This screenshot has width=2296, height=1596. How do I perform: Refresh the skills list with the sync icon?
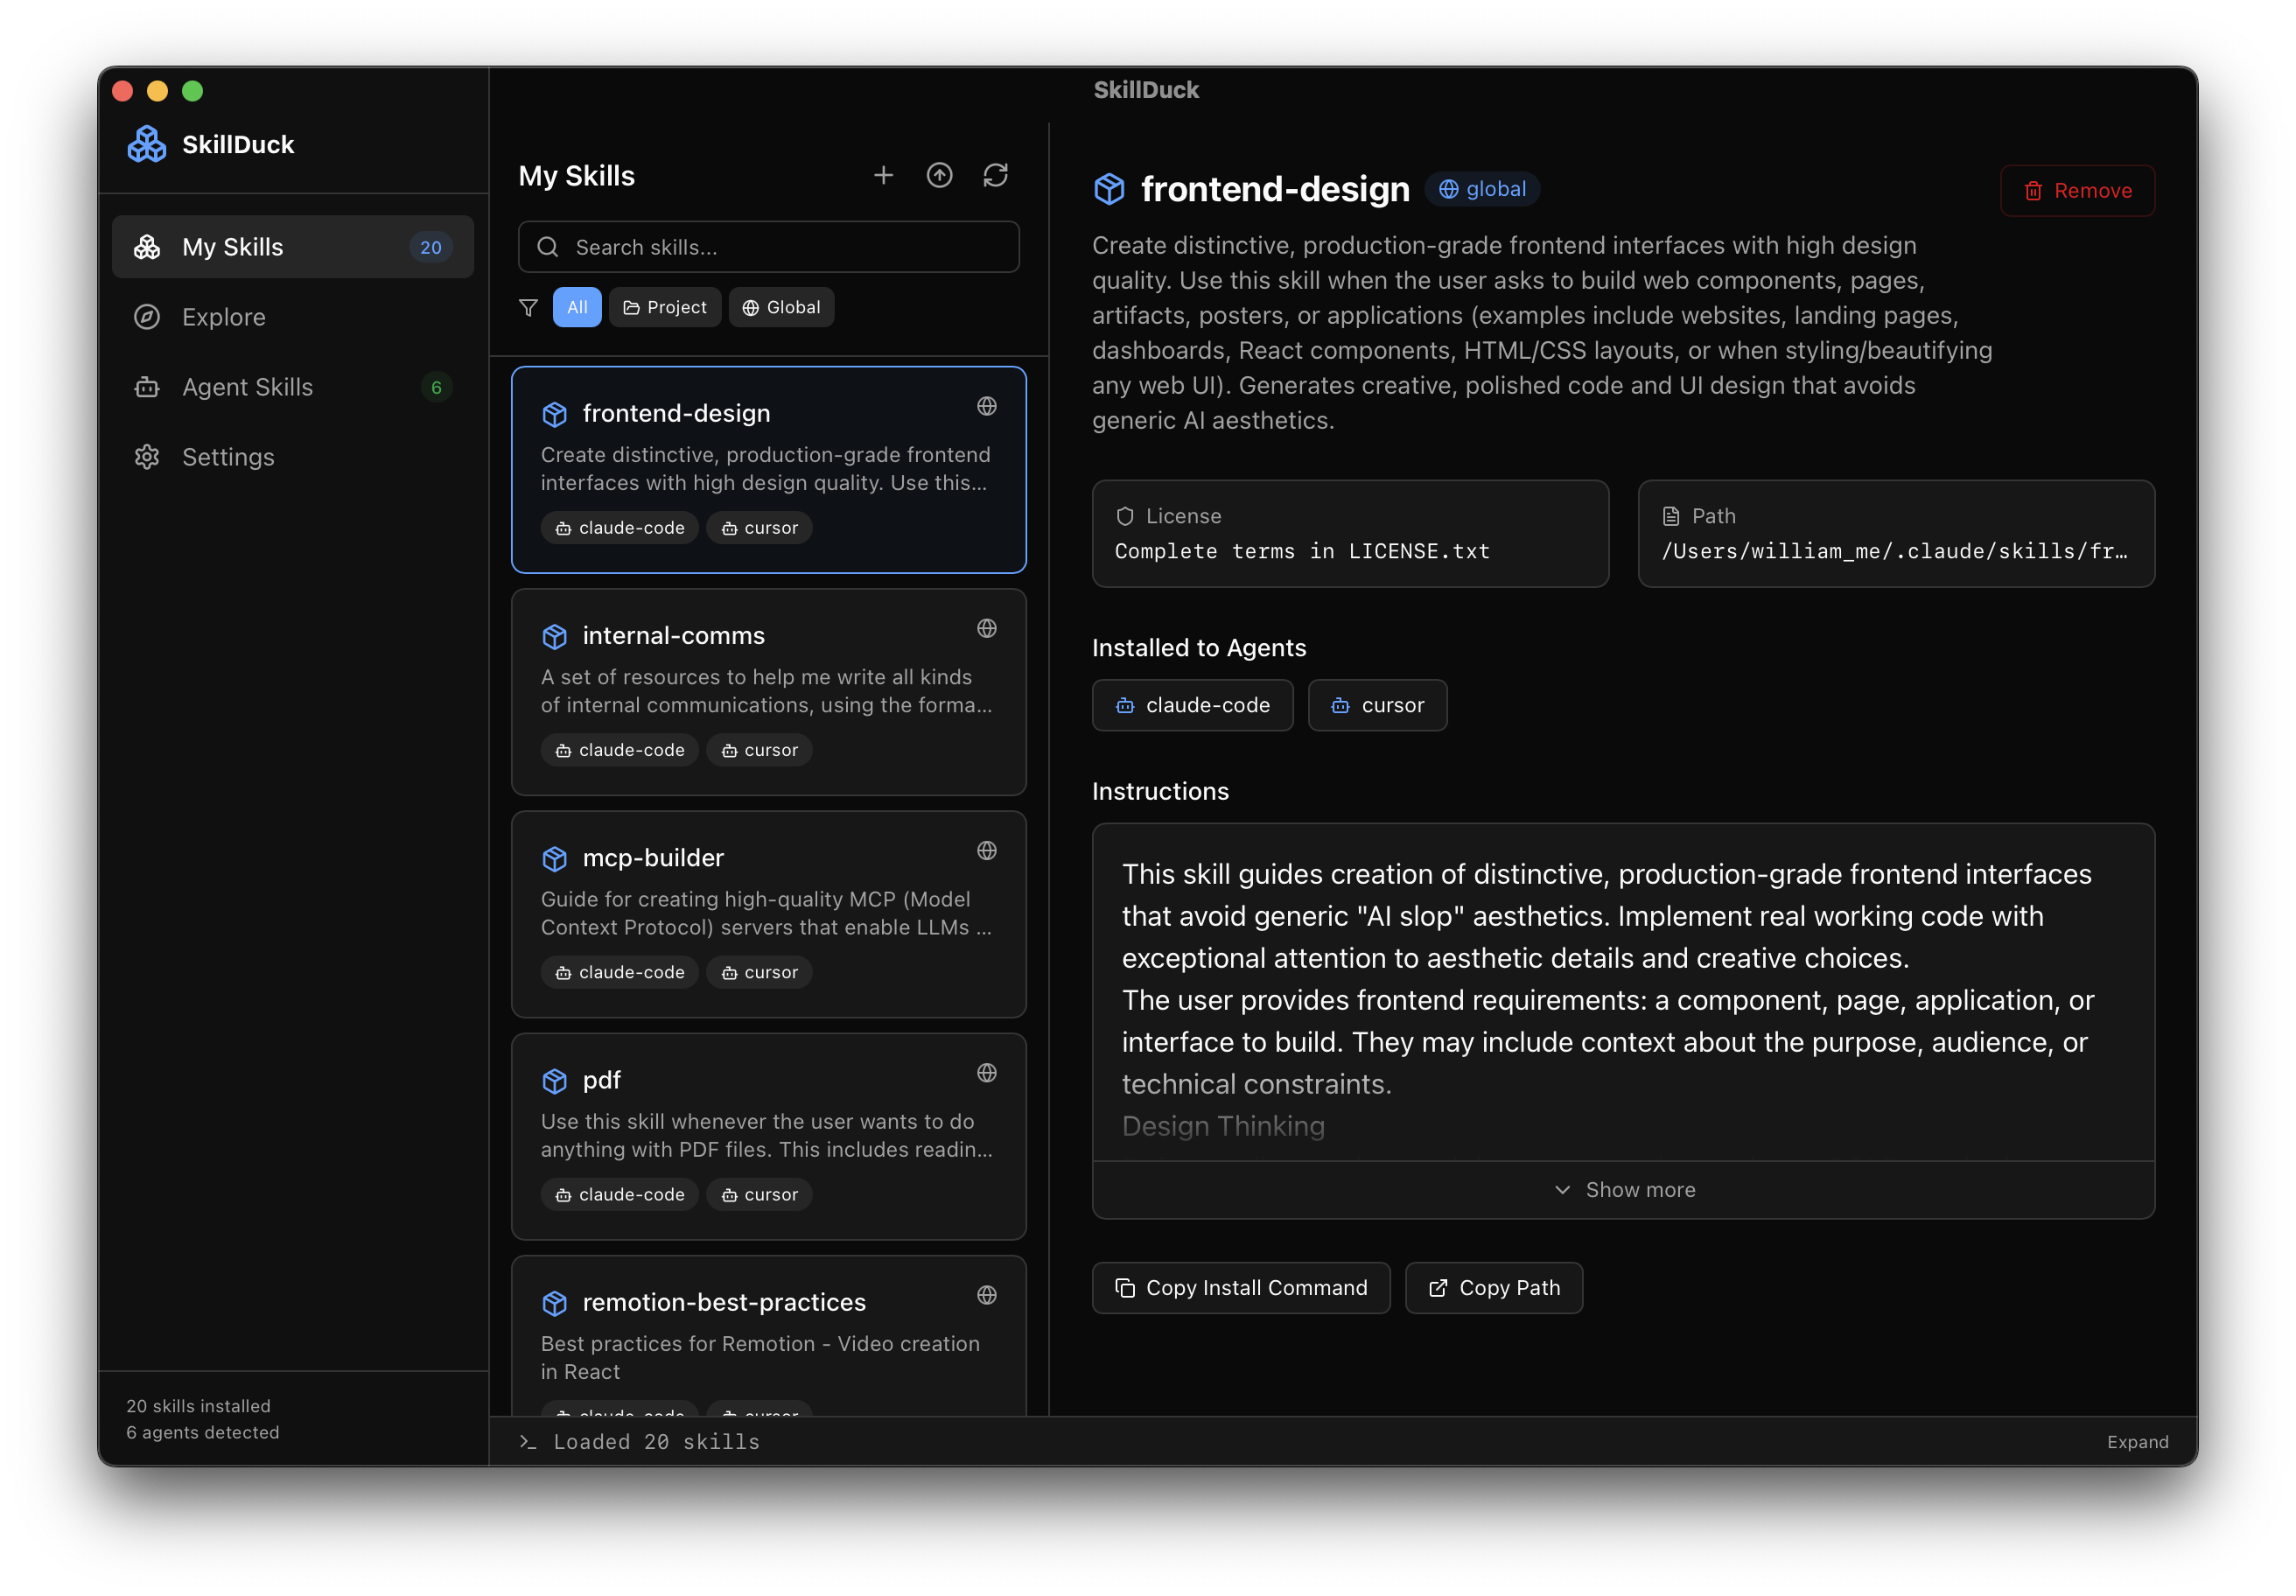point(996,174)
